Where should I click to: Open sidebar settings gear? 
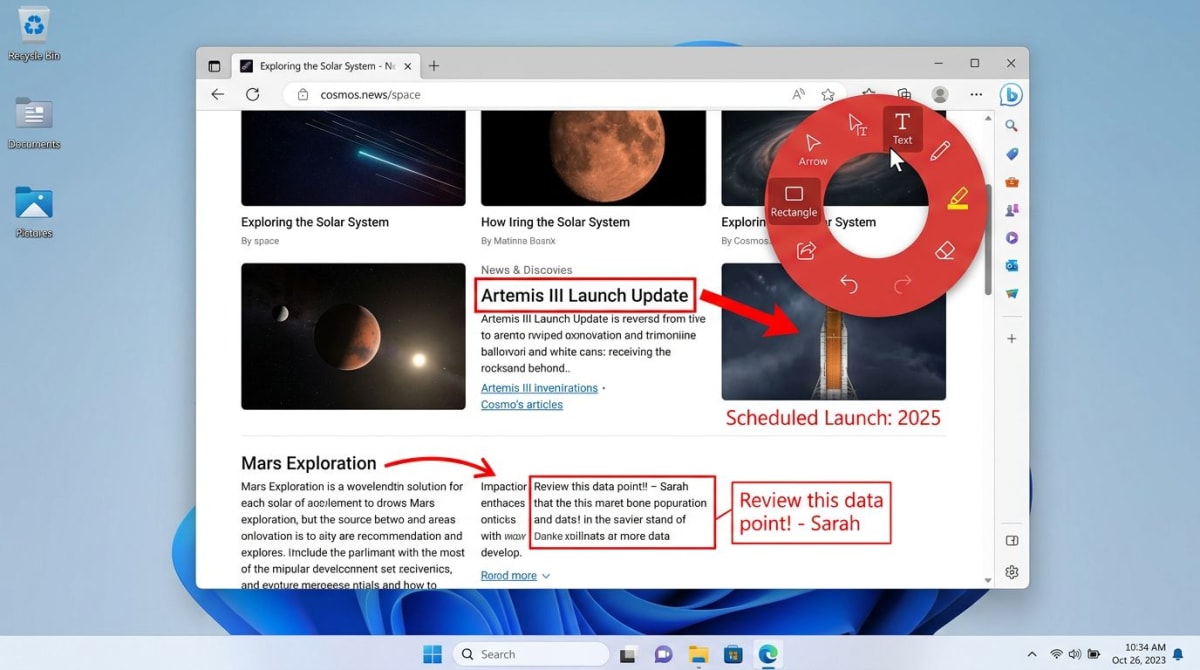pos(1012,572)
